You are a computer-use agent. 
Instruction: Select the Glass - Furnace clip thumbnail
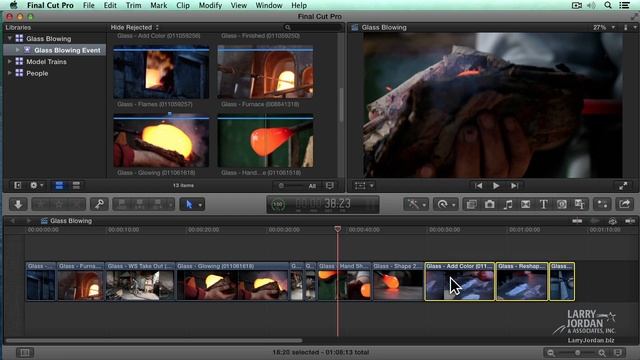coord(265,73)
